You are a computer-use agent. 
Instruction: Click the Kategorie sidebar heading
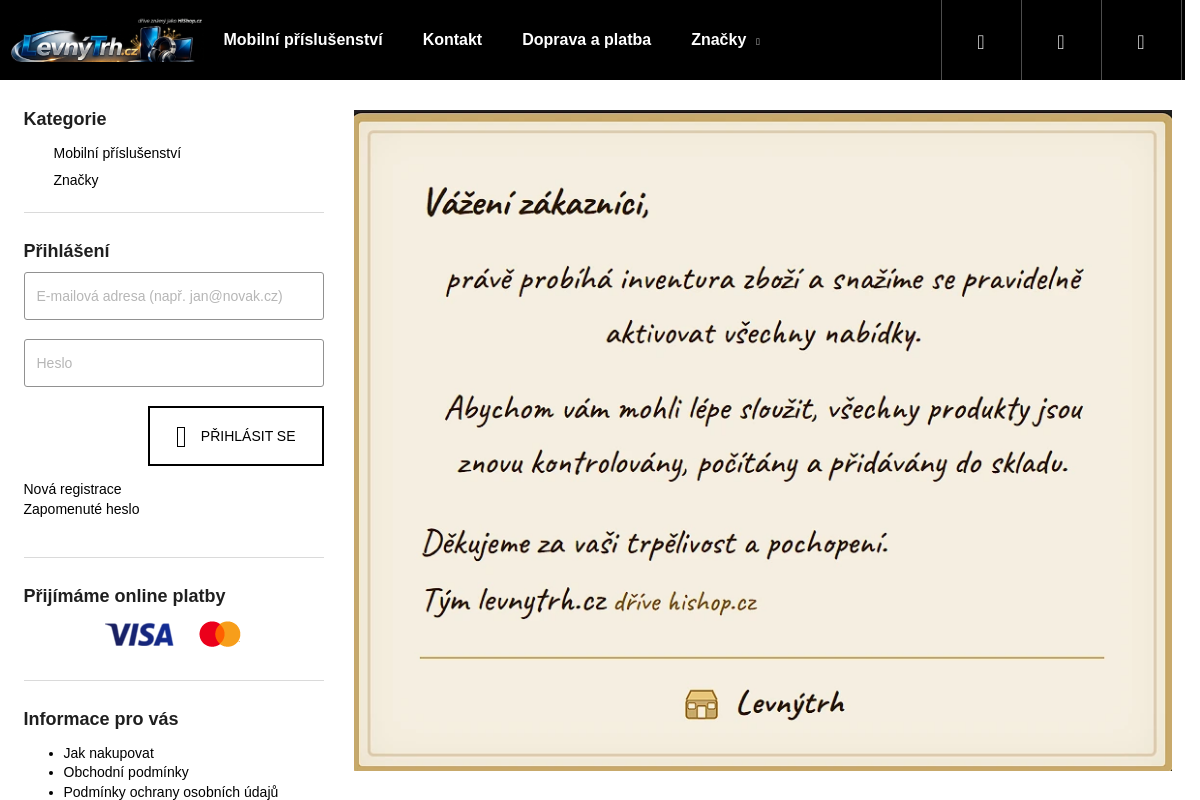coord(65,119)
